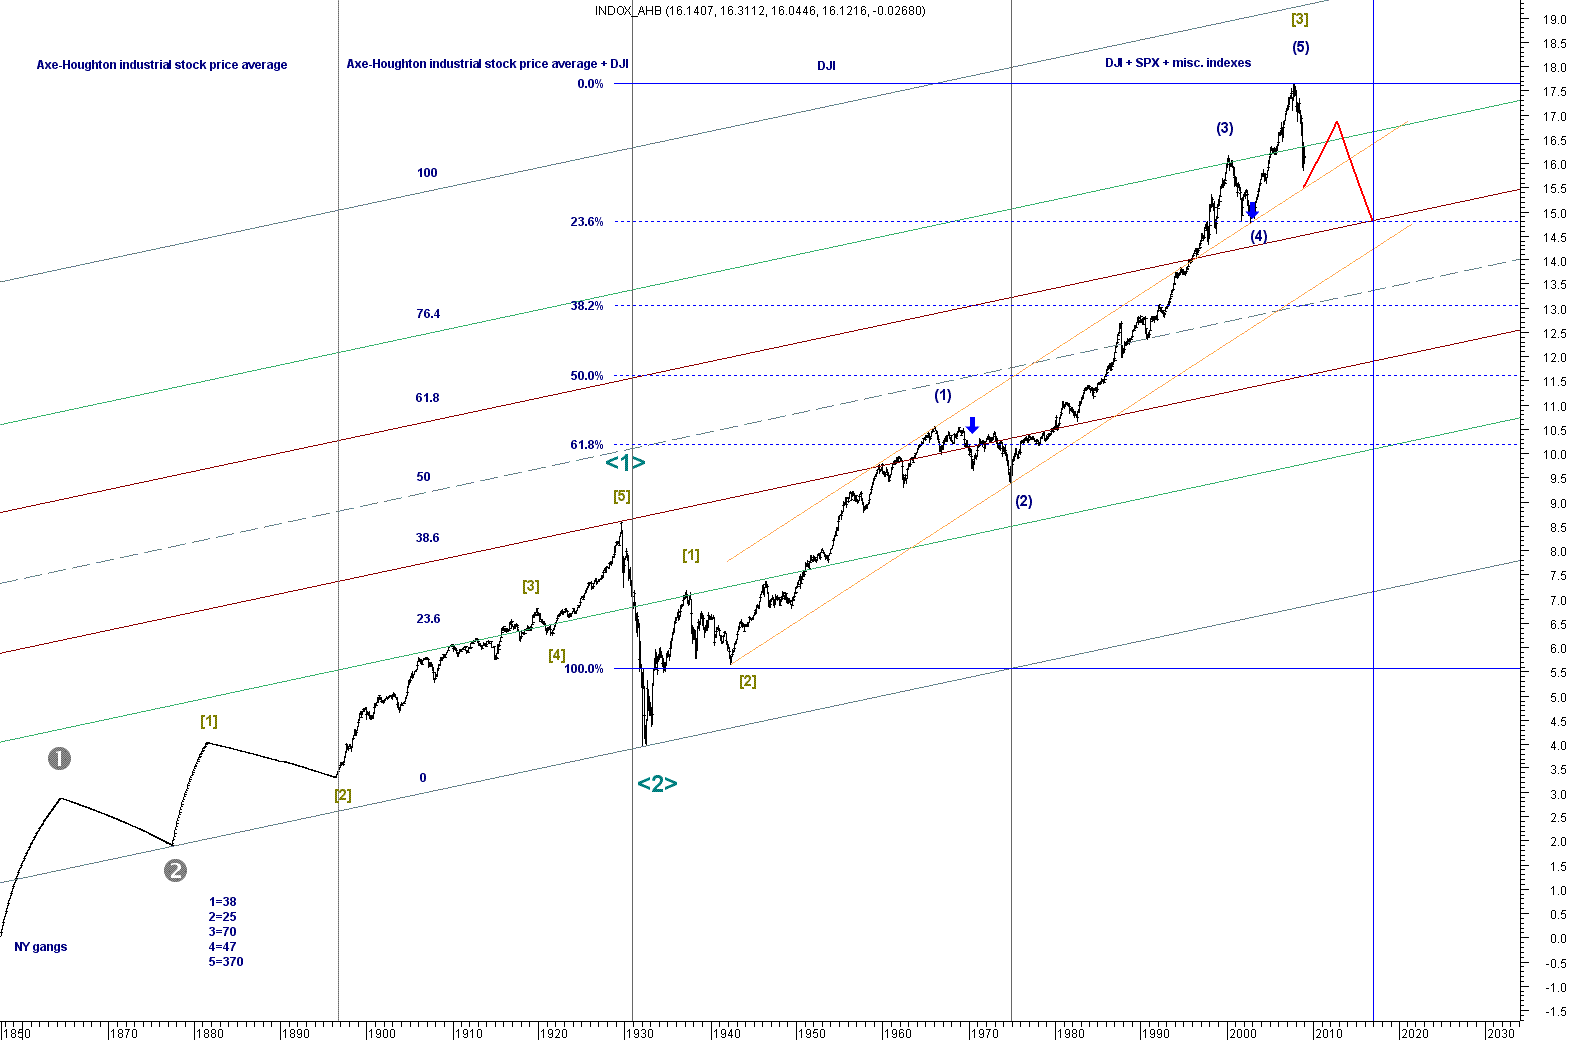Click the -1.5 value on the price axis
Image resolution: width=1570 pixels, height=1040 pixels.
[1555, 1012]
